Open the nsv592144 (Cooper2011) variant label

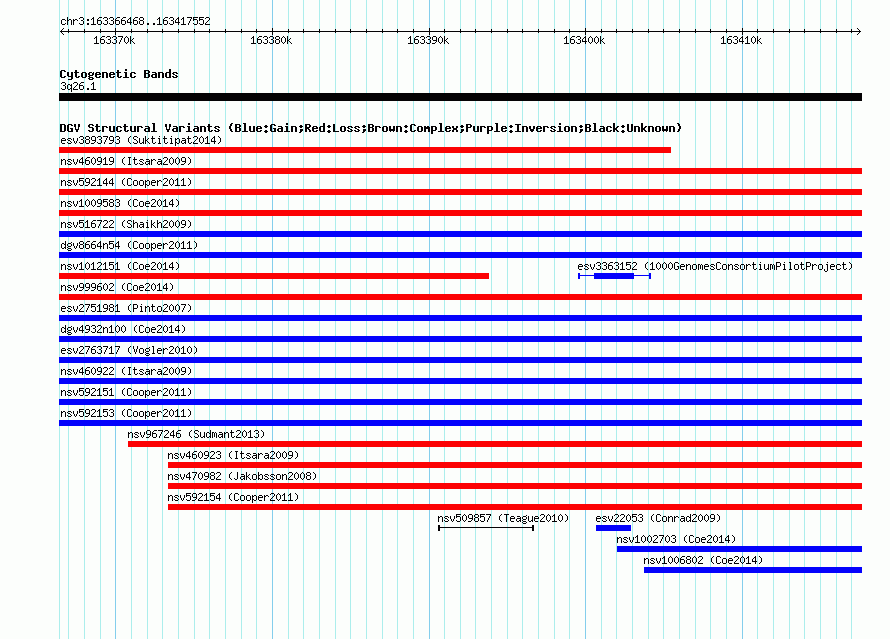pyautogui.click(x=126, y=182)
